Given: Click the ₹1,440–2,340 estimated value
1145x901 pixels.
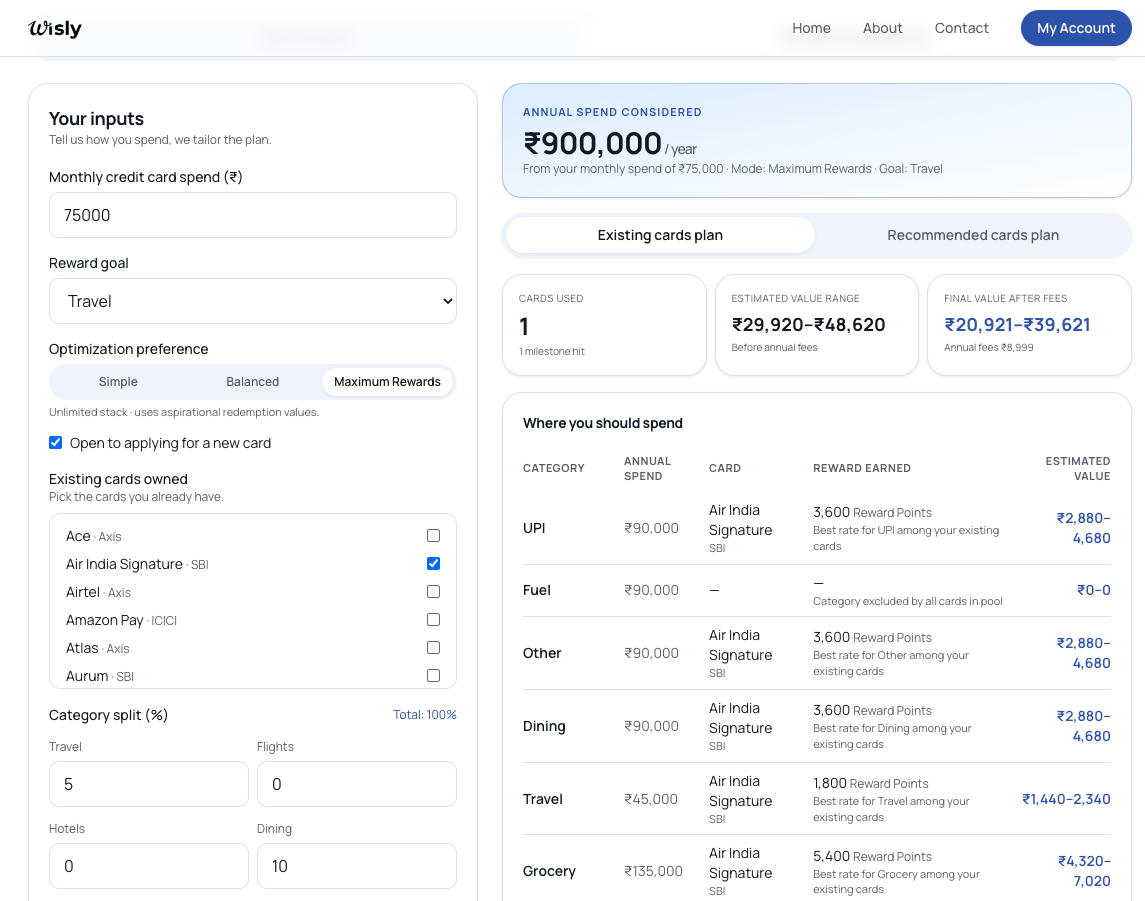Looking at the screenshot, I should coord(1066,799).
